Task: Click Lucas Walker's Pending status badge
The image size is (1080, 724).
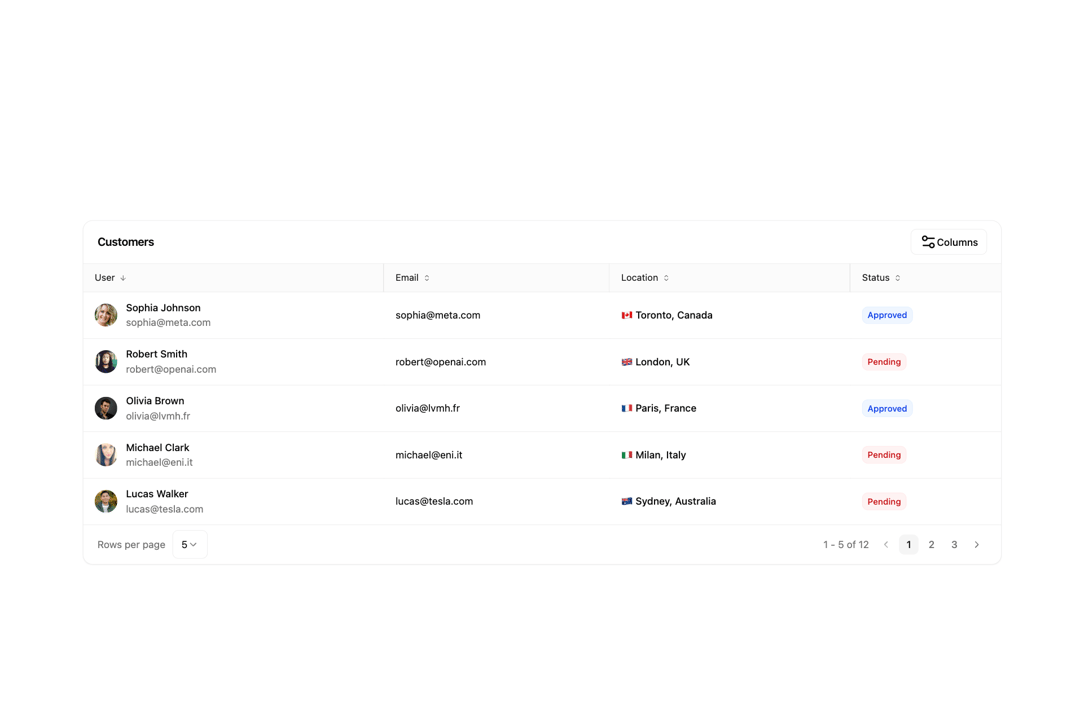Action: (884, 501)
